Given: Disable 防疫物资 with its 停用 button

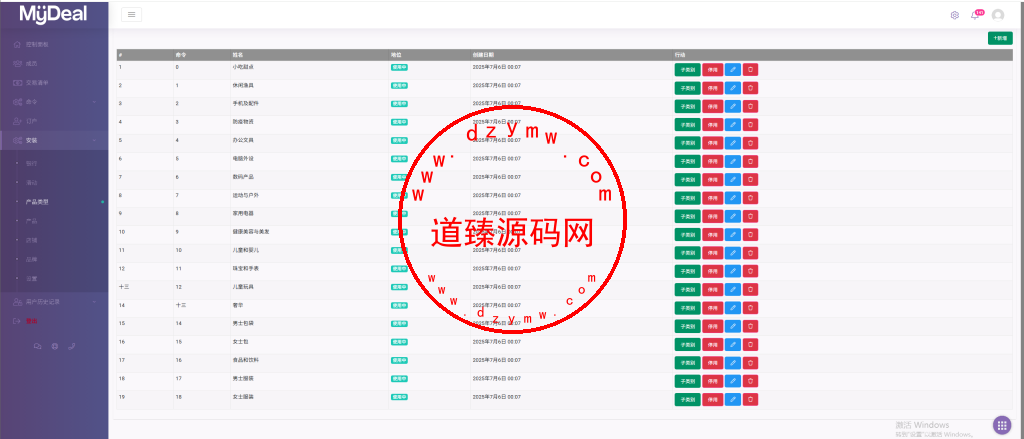Looking at the screenshot, I should [712, 124].
